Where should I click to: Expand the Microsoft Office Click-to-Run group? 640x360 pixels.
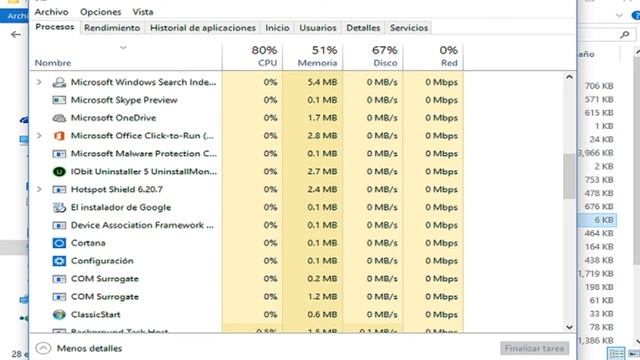[39, 136]
